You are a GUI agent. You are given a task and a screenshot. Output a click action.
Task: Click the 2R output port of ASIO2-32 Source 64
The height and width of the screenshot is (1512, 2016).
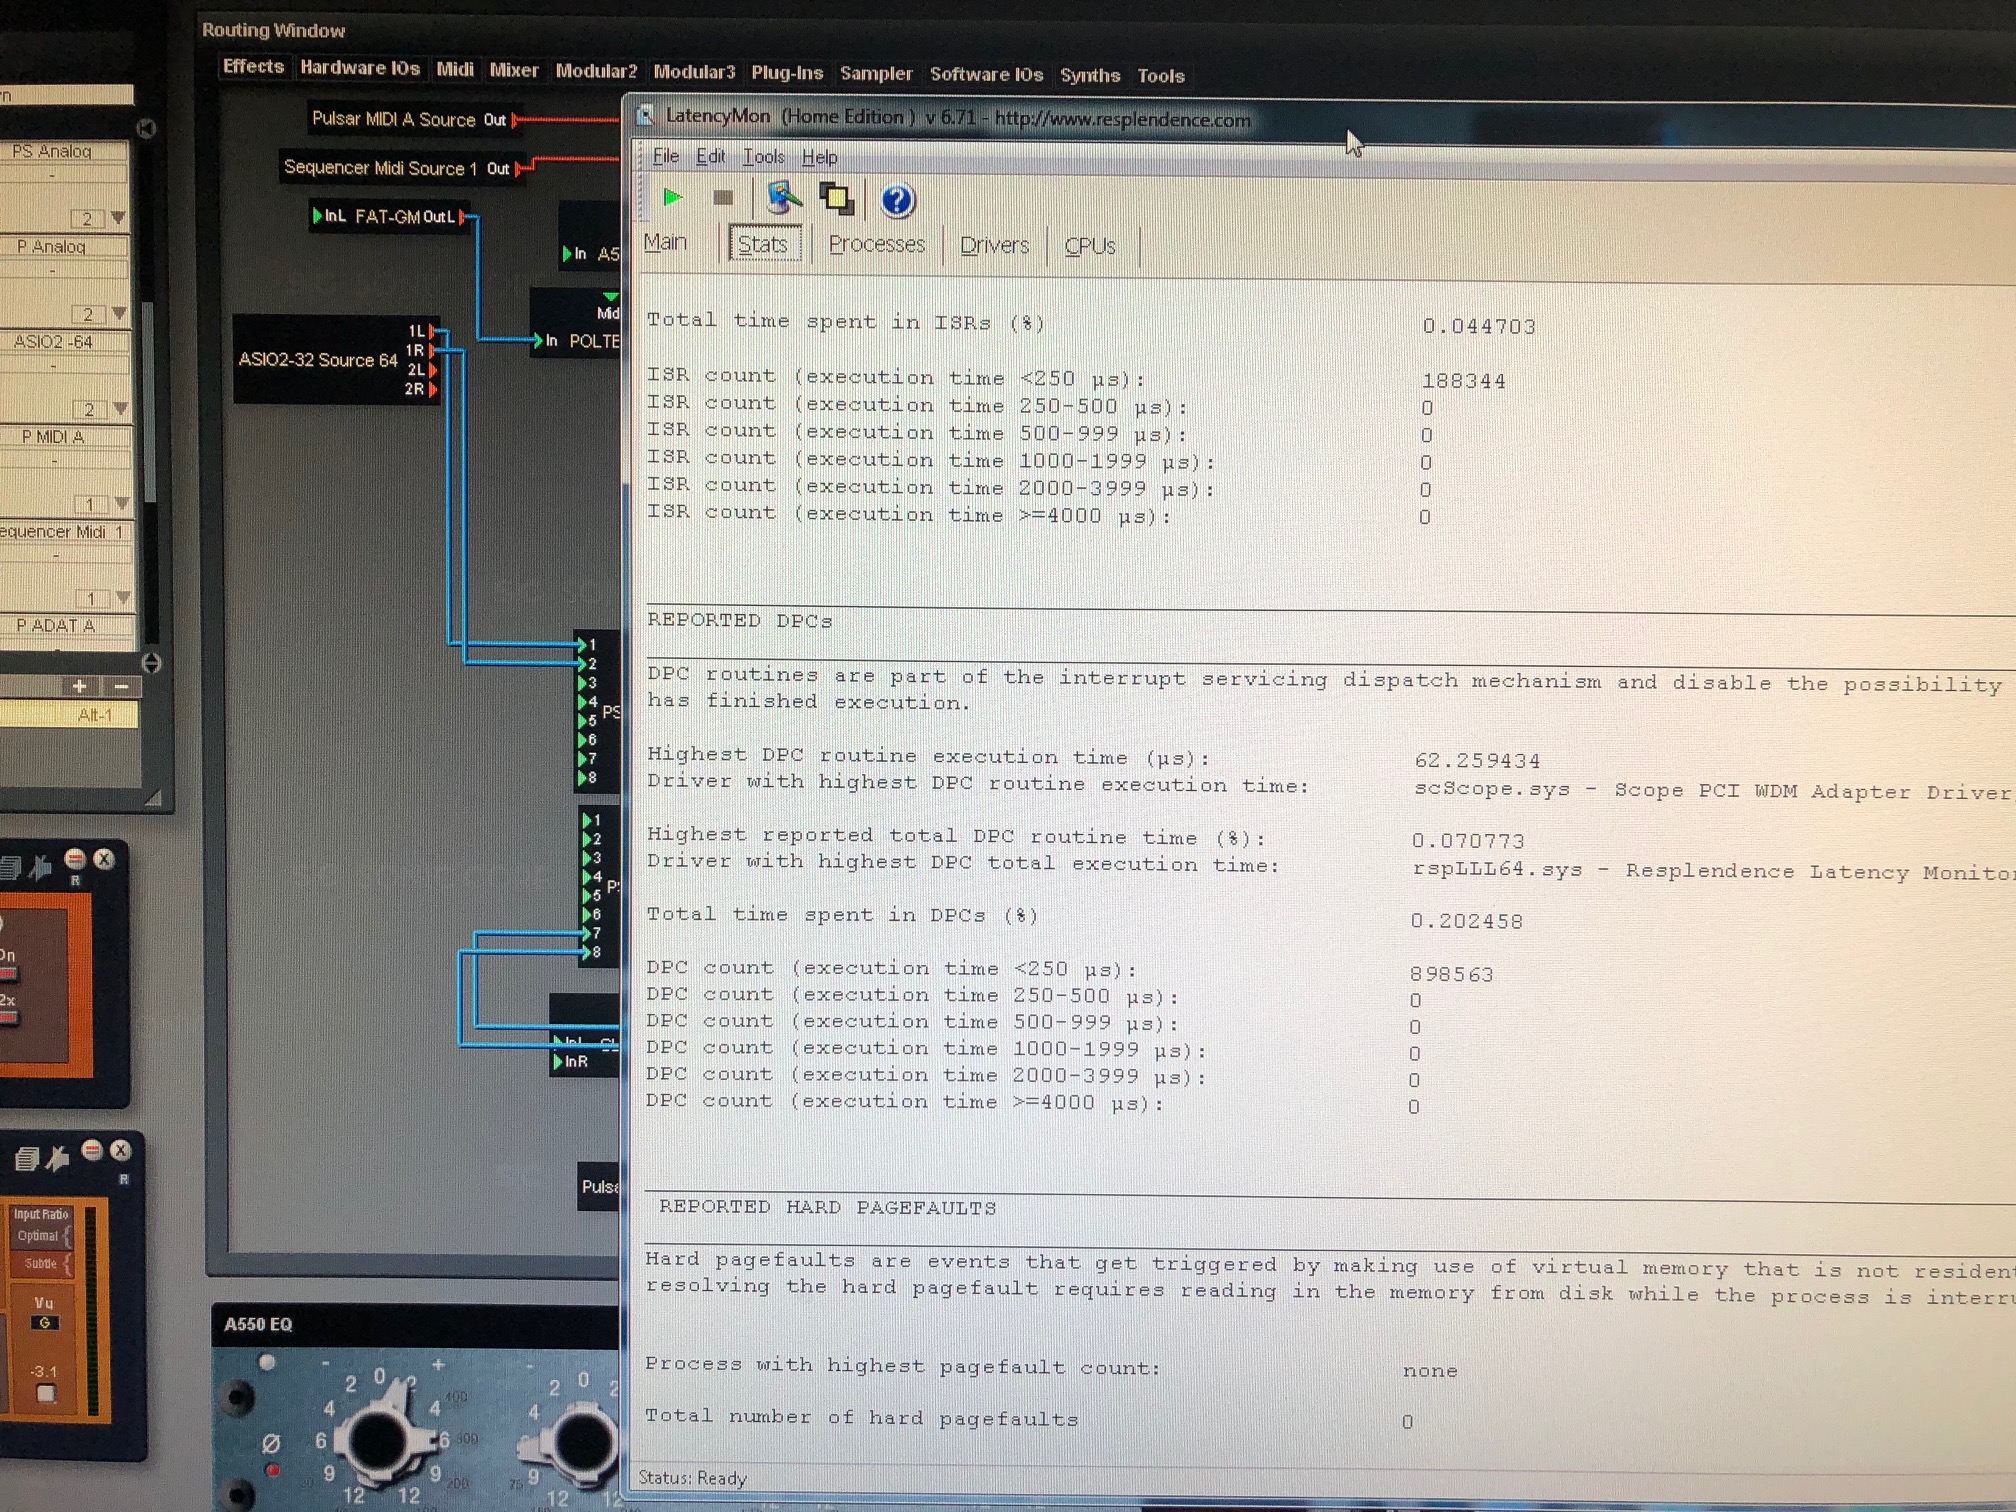(432, 389)
